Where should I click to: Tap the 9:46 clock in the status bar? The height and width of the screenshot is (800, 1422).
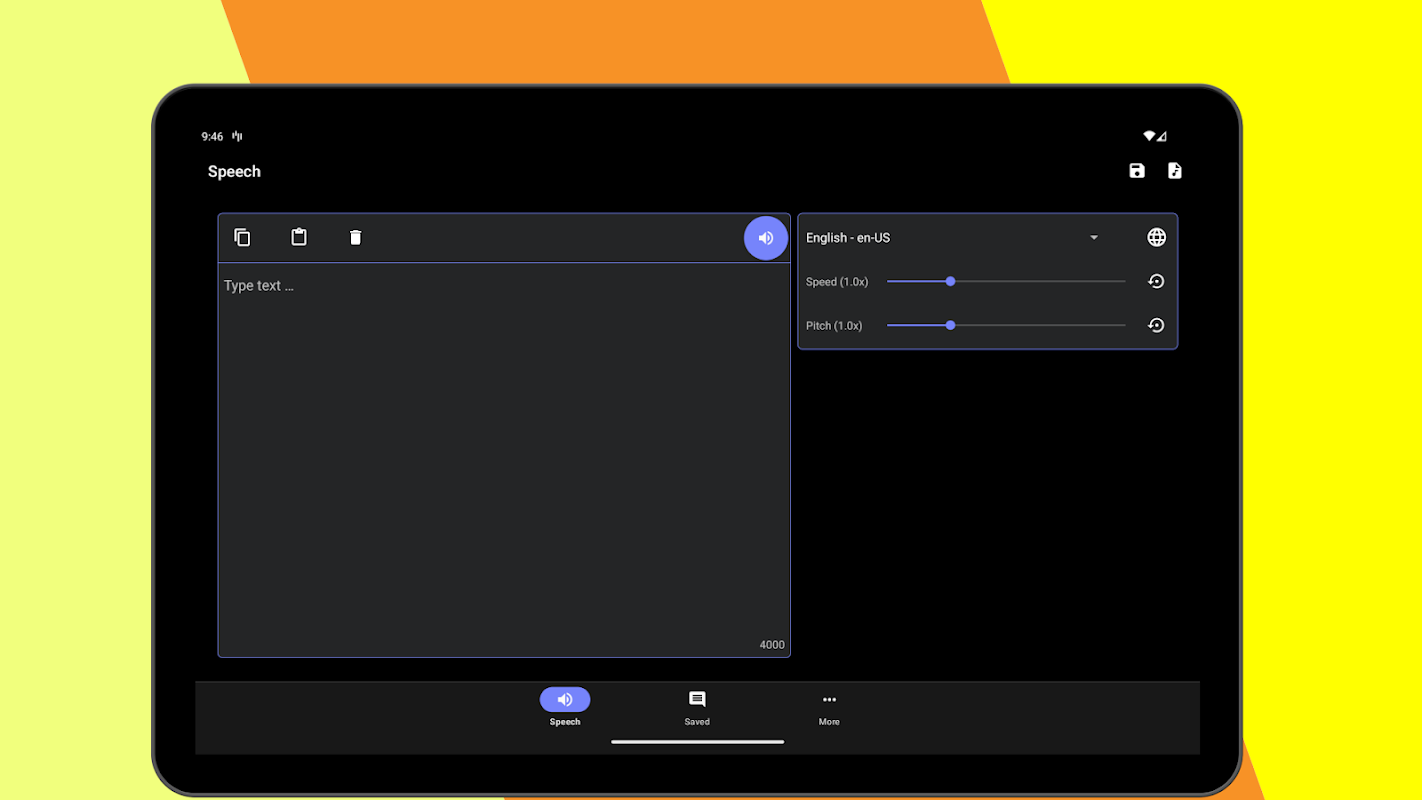point(212,137)
